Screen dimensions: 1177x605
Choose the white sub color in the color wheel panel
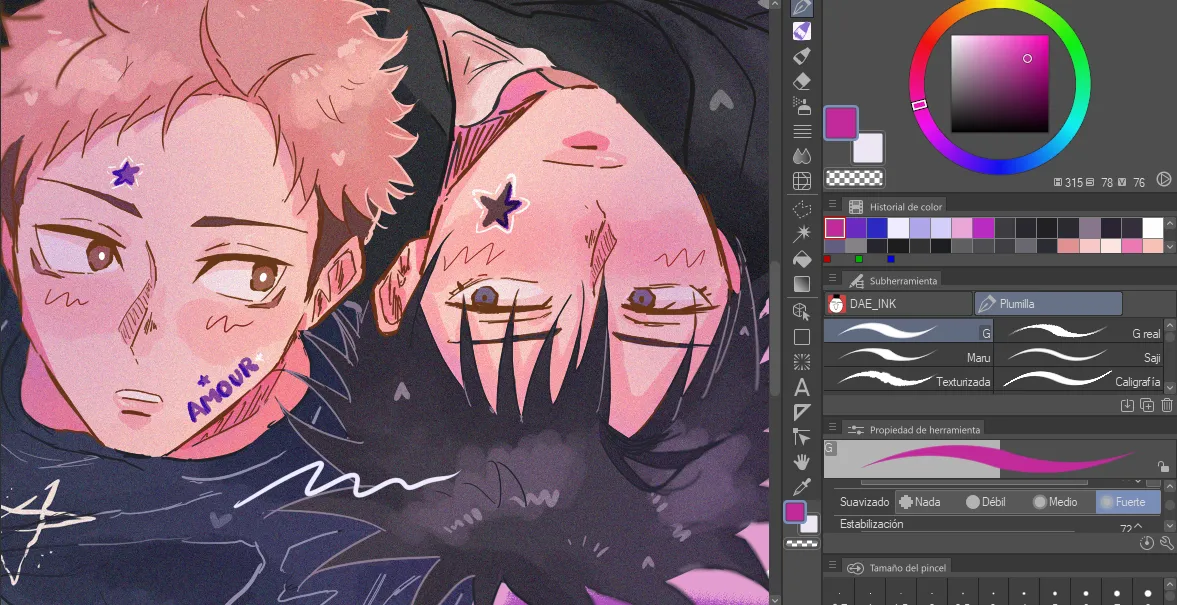click(868, 149)
